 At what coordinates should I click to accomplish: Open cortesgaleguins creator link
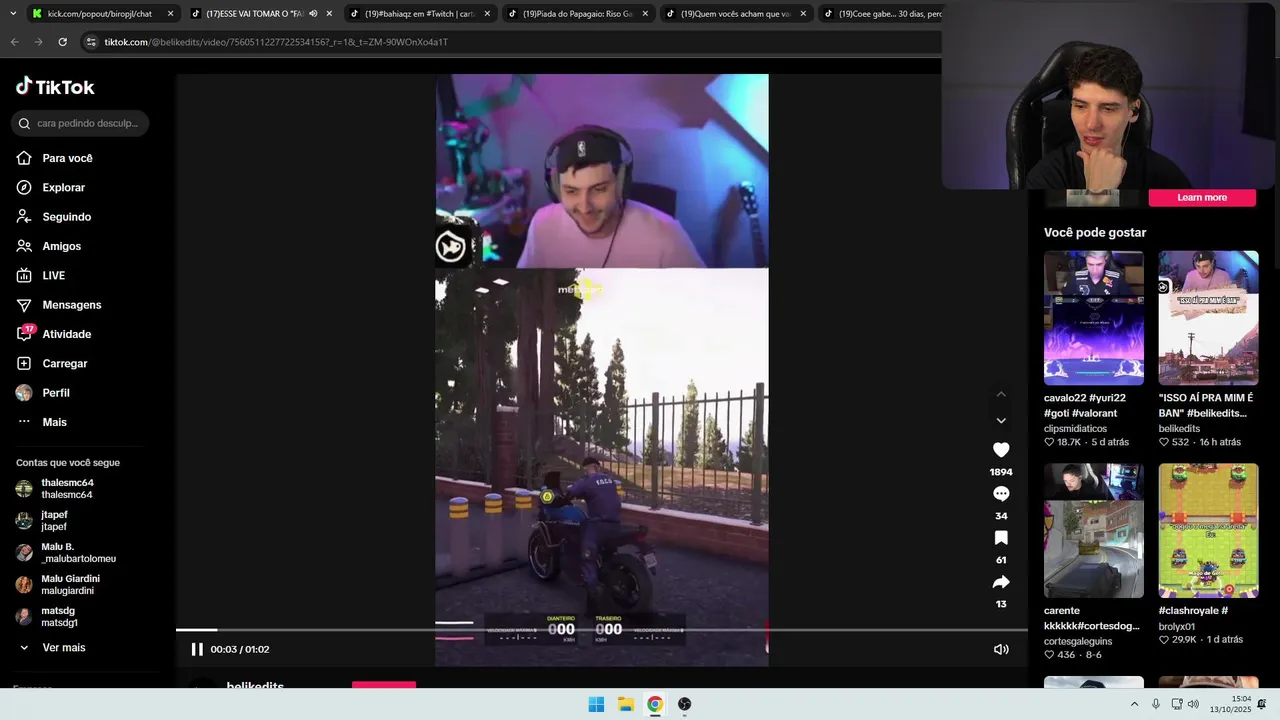(x=1078, y=642)
